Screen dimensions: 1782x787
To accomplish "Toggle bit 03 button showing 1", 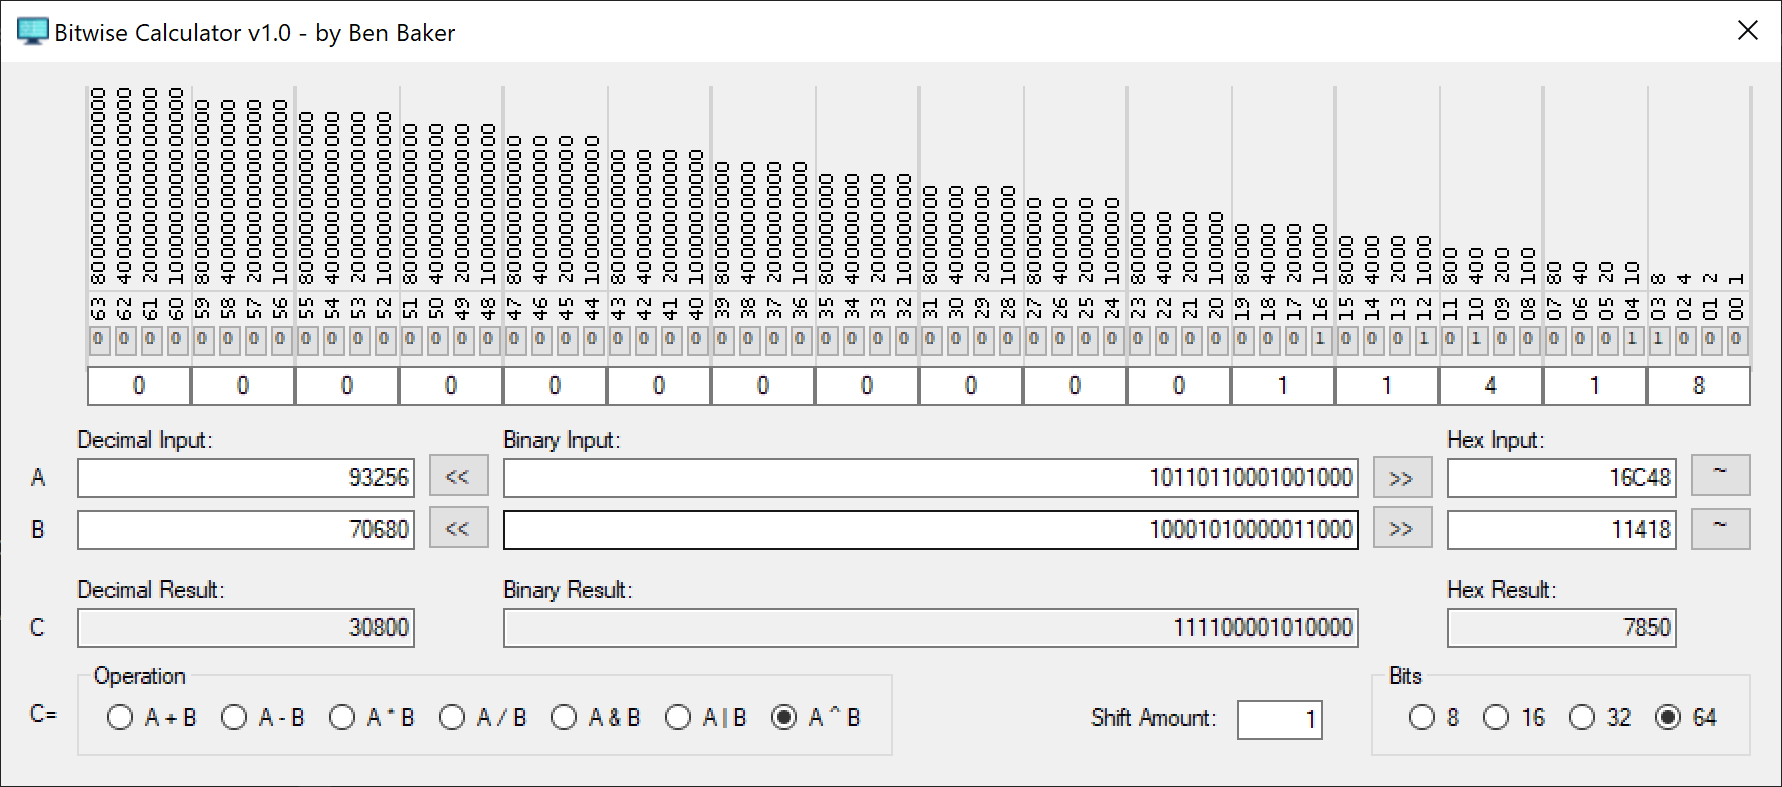I will [x=1658, y=340].
